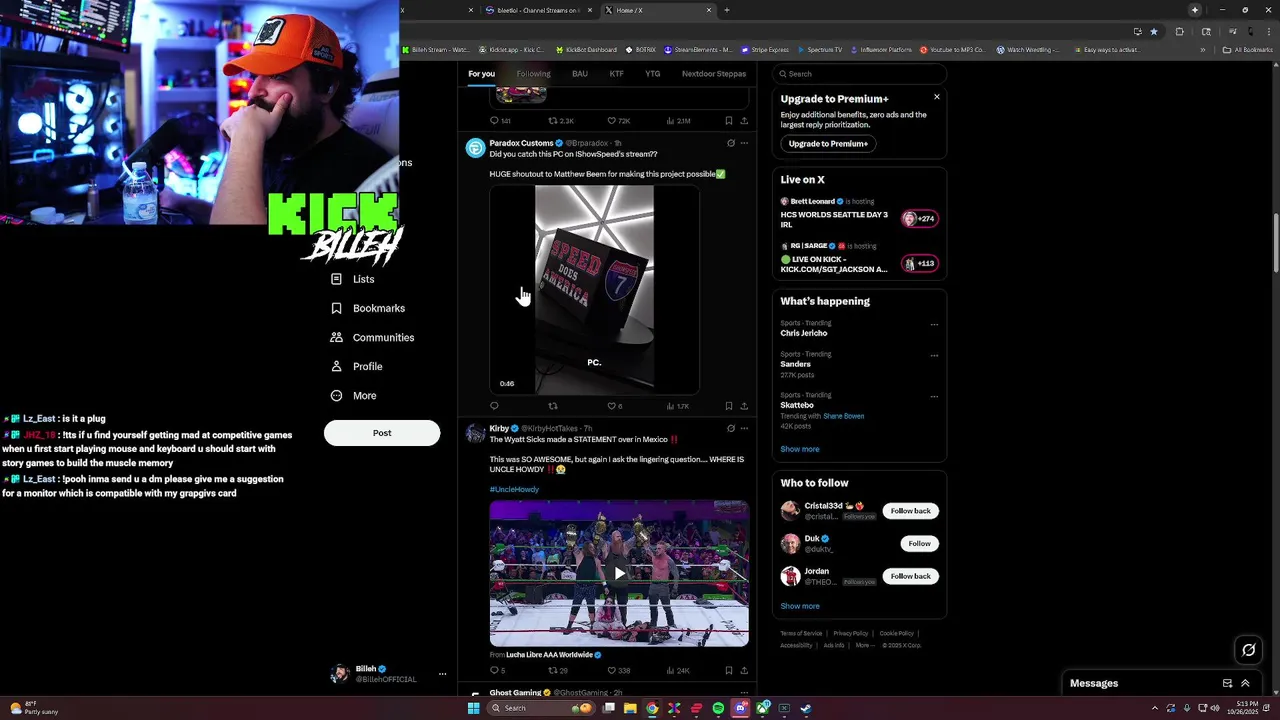Open new message composer in Messages bar

click(1227, 683)
